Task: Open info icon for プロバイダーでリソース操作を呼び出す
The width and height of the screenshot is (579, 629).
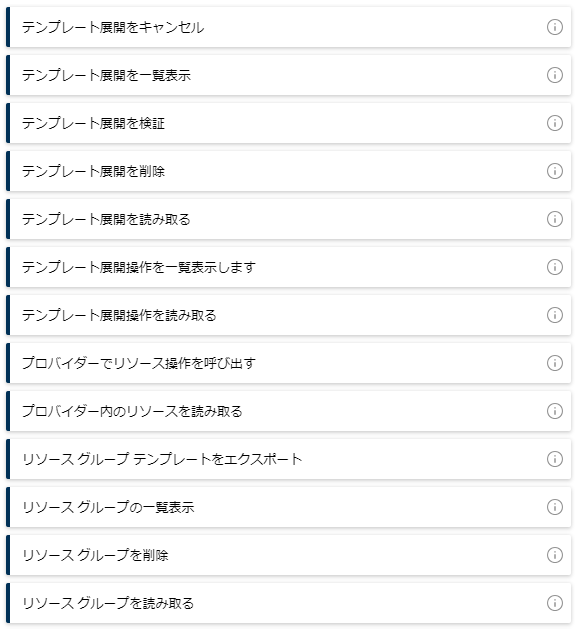Action: (555, 363)
